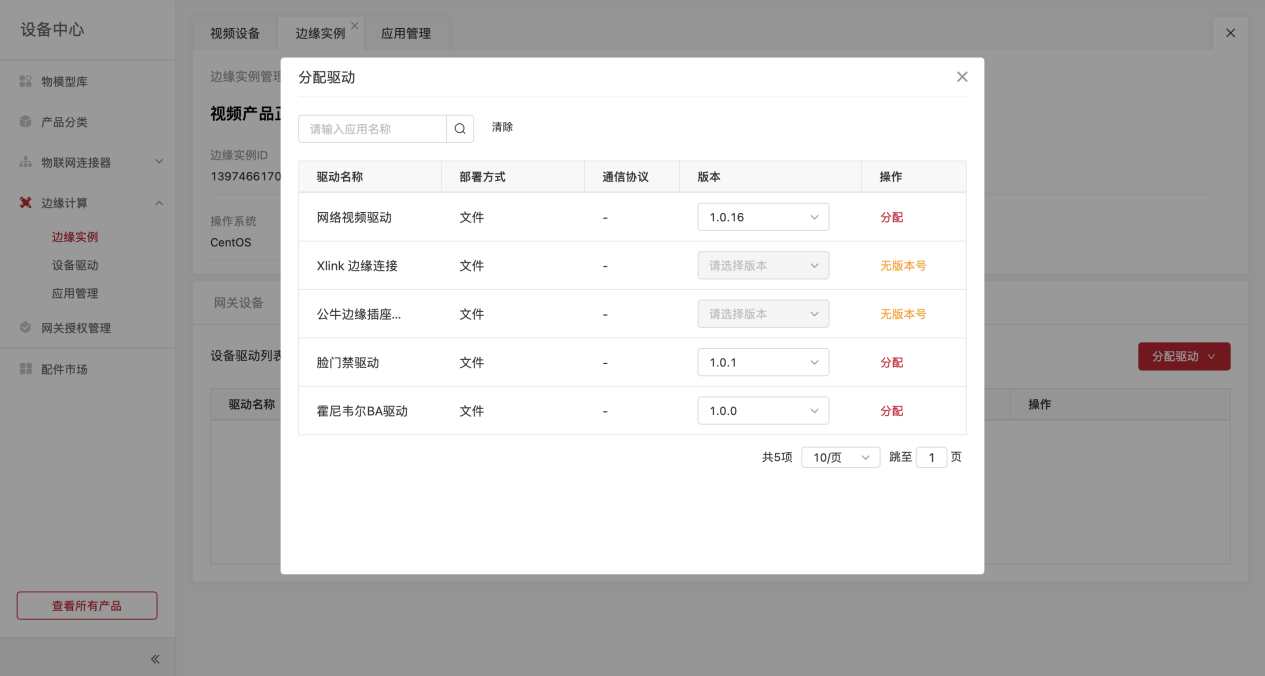
Task: Click the 物联网连接器 sidebar icon
Action: pos(26,162)
